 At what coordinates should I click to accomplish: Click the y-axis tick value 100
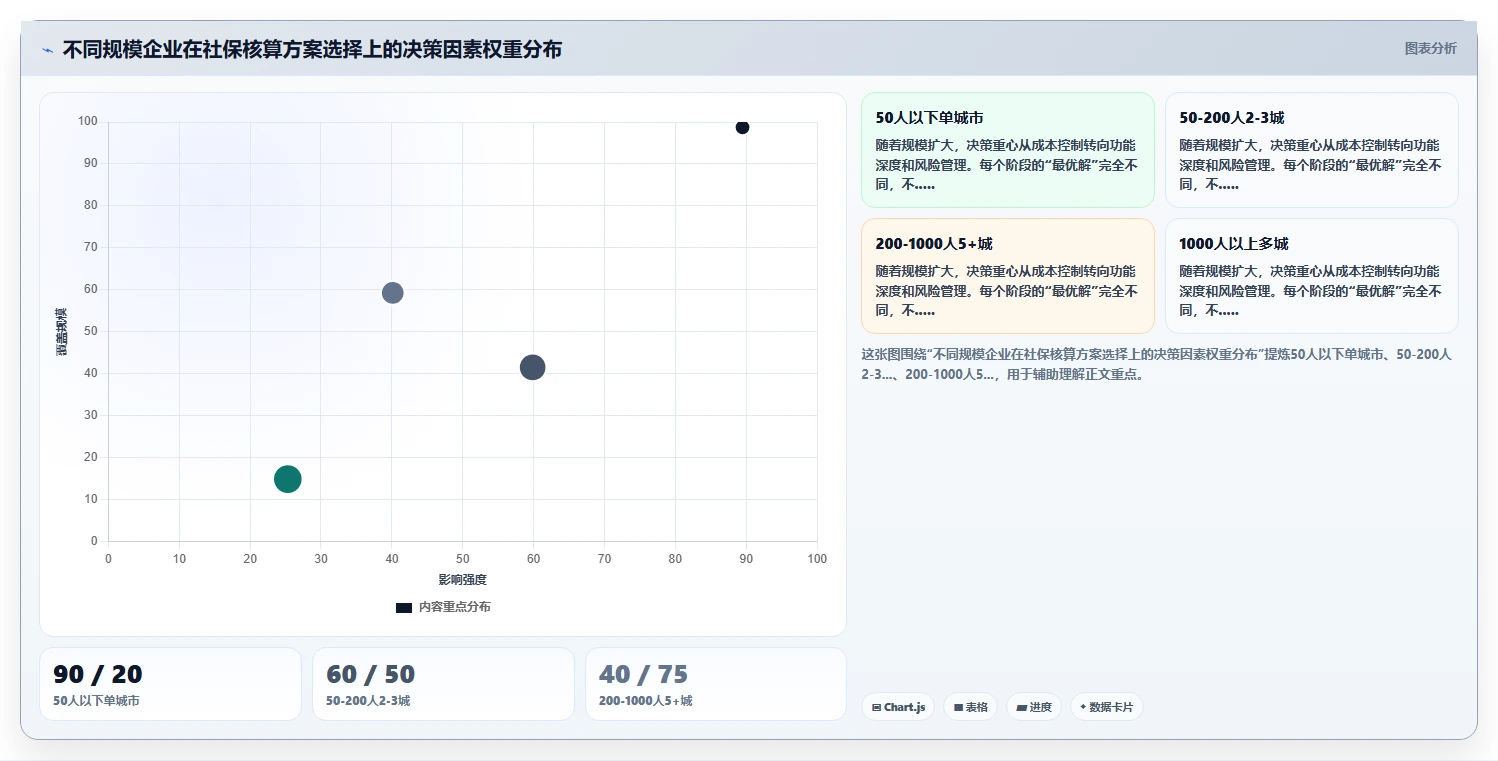88,122
